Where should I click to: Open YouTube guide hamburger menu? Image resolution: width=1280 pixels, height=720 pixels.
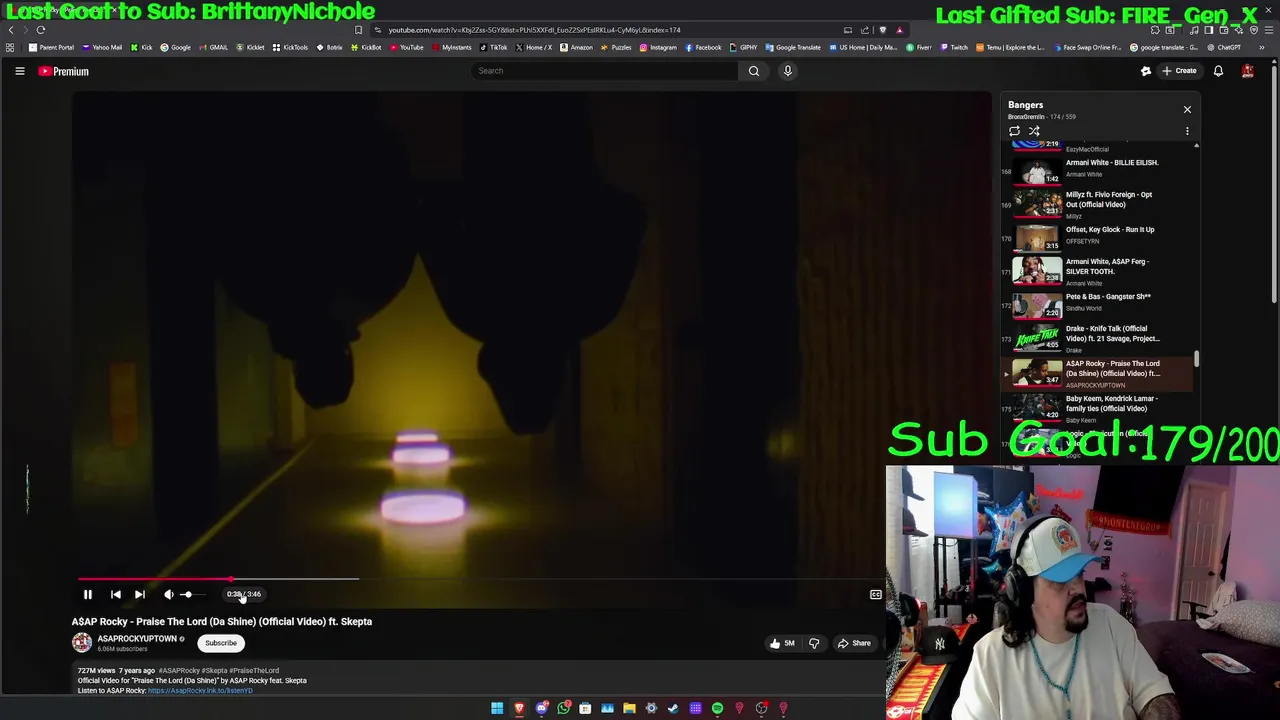[x=19, y=71]
